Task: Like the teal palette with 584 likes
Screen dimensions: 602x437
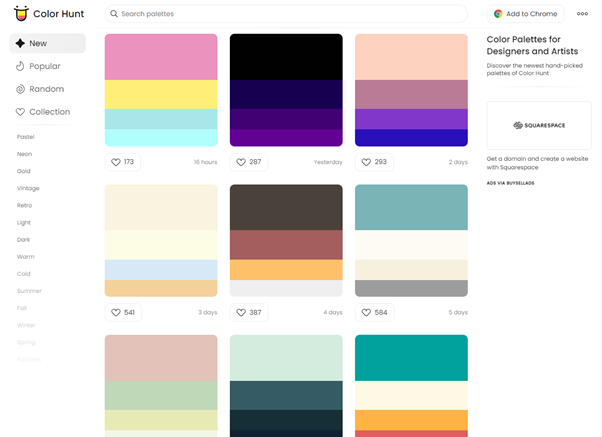Action: point(373,313)
